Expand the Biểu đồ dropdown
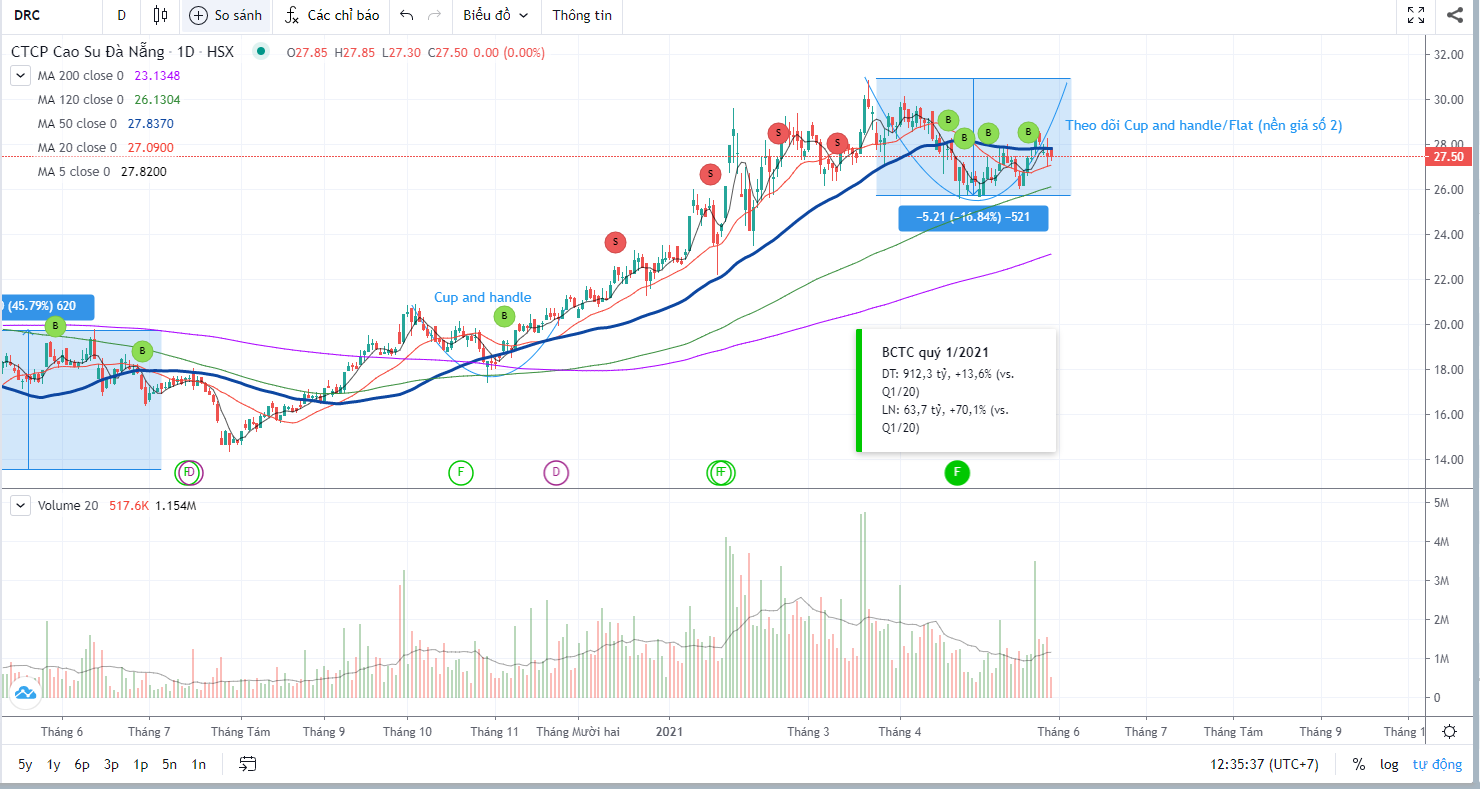This screenshot has height=789, width=1480. [495, 15]
